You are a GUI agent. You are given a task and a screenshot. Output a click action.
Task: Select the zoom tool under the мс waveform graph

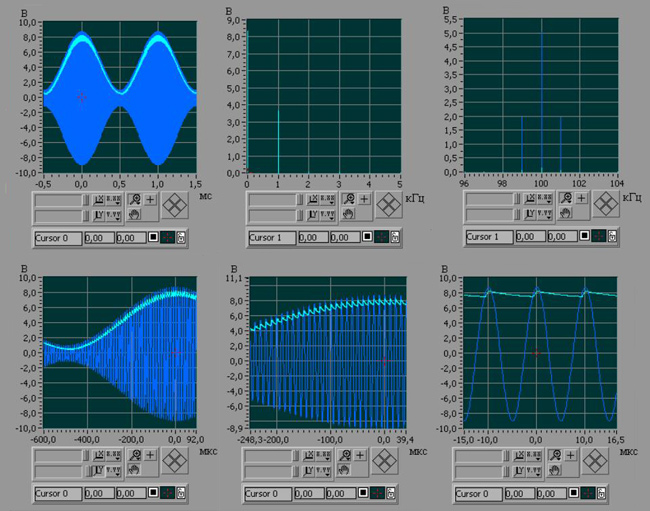(x=134, y=200)
